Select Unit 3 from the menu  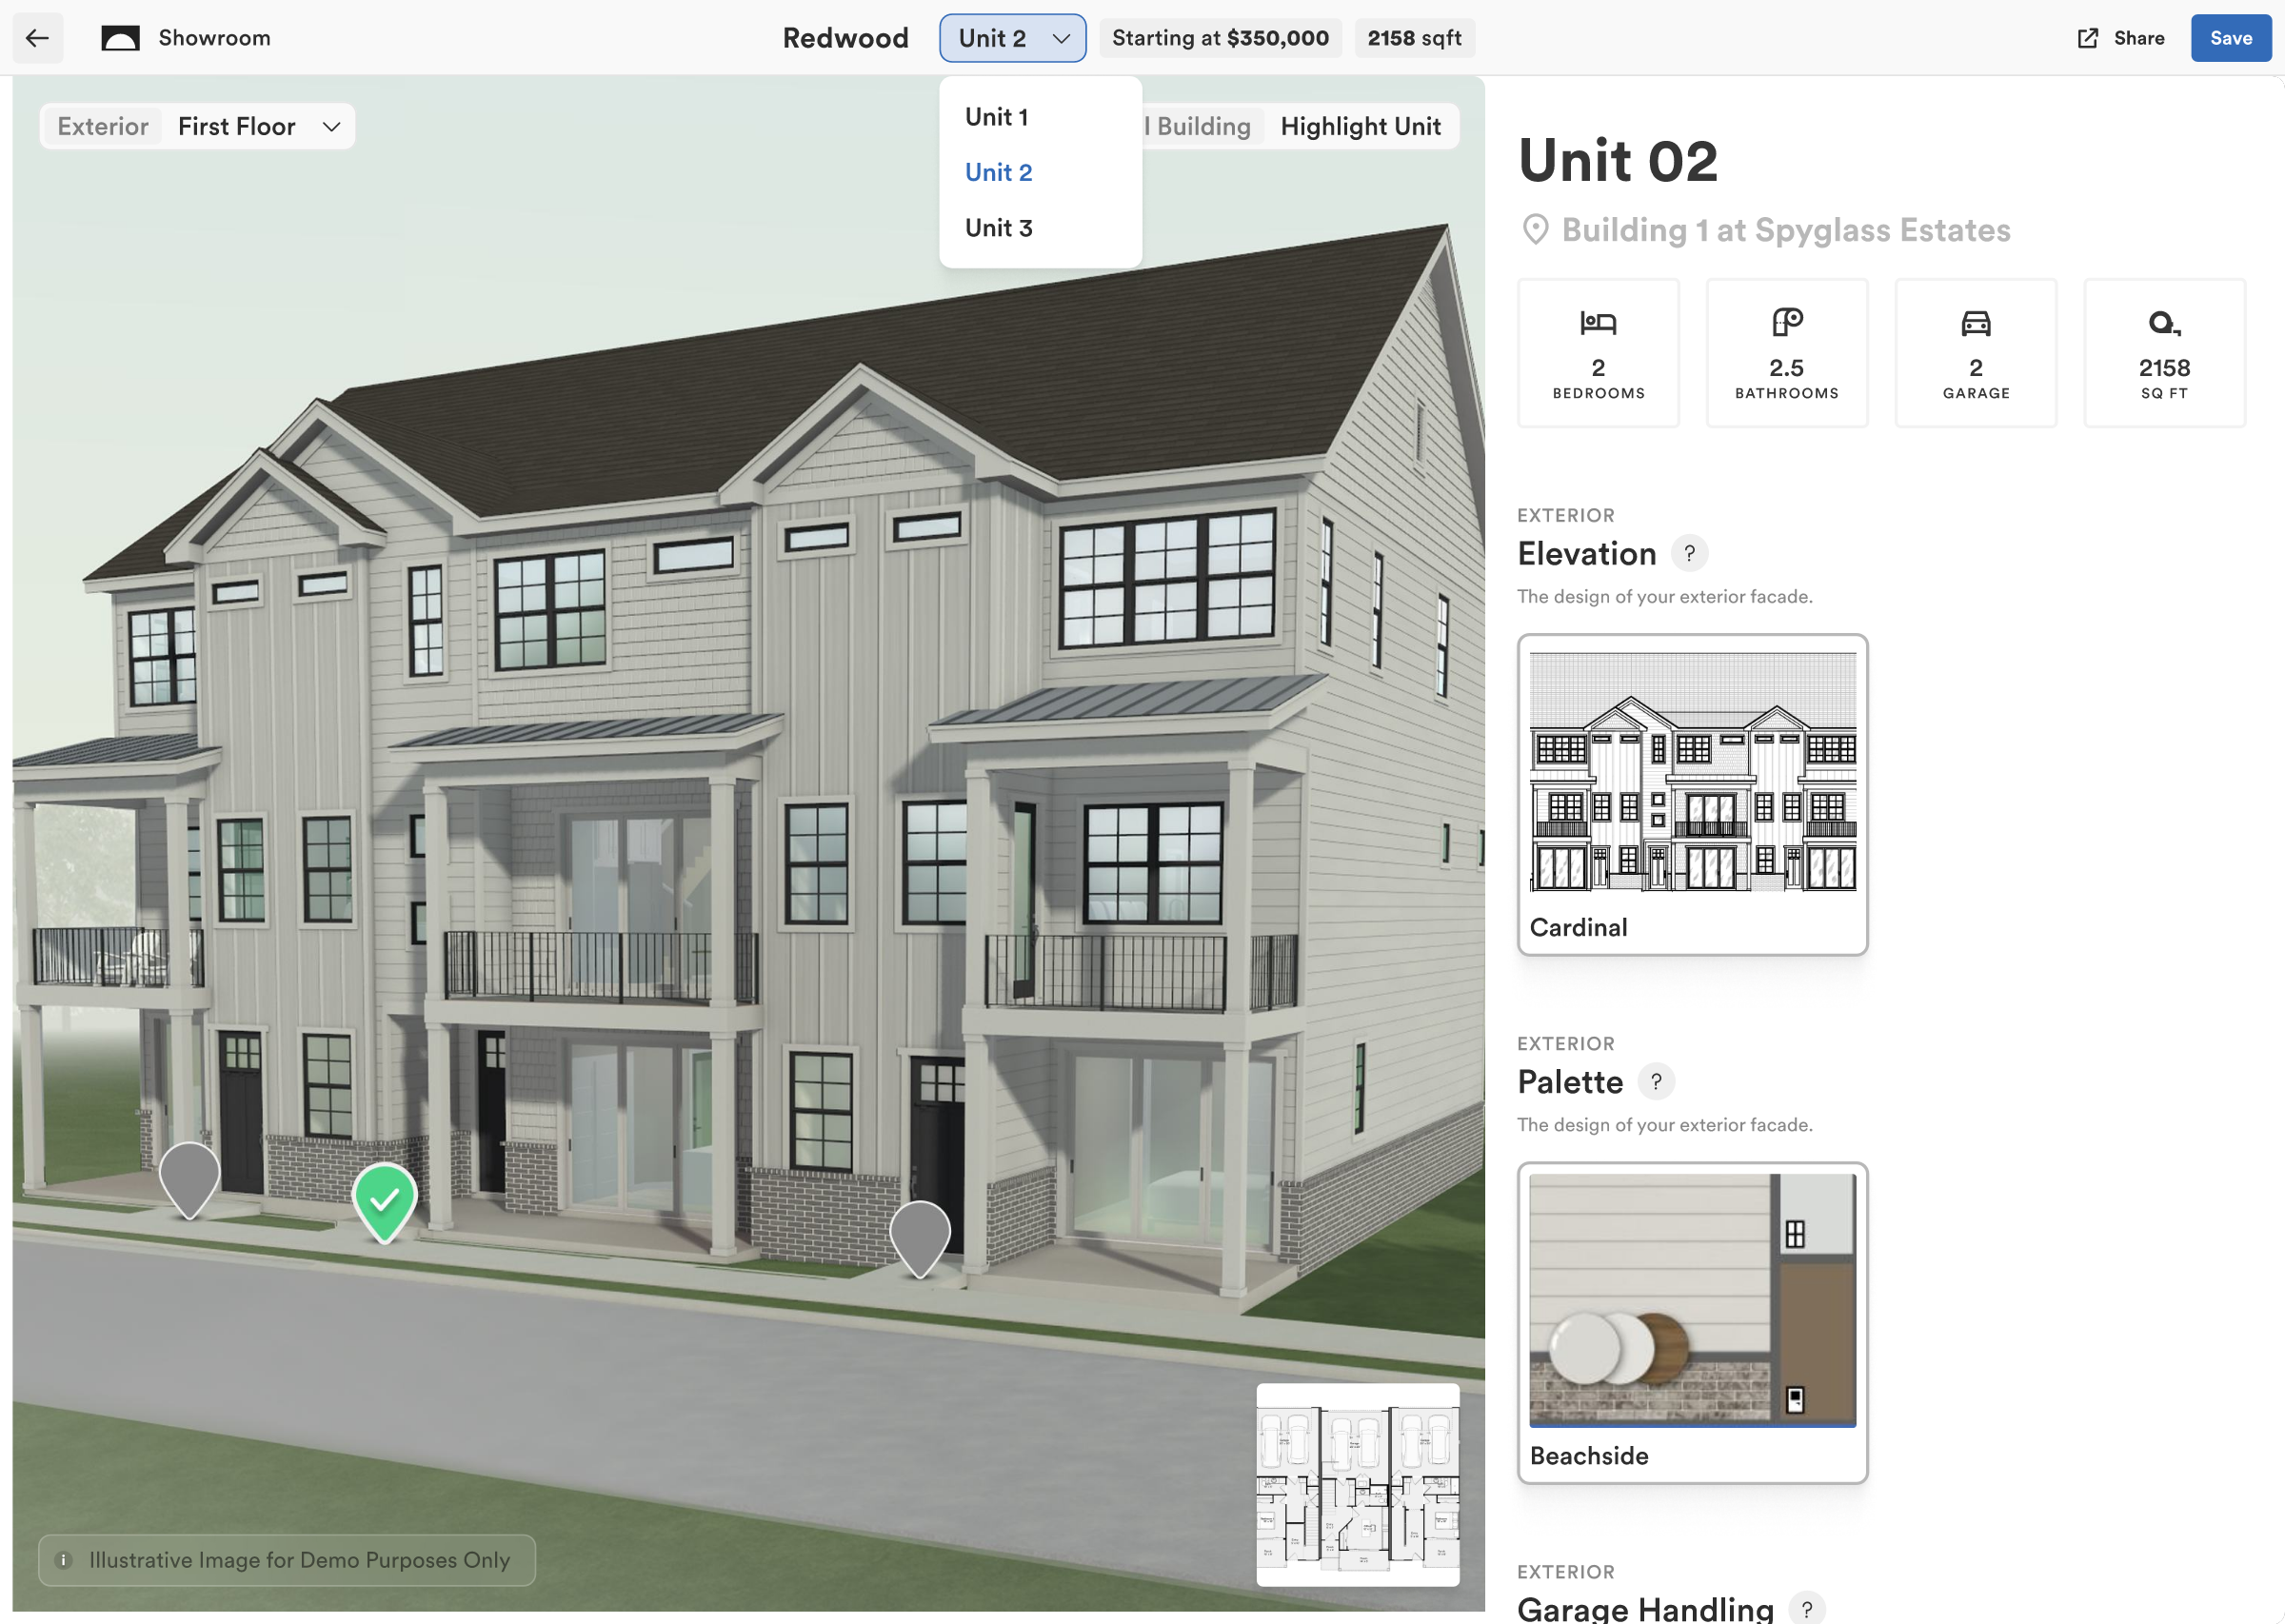click(x=998, y=228)
